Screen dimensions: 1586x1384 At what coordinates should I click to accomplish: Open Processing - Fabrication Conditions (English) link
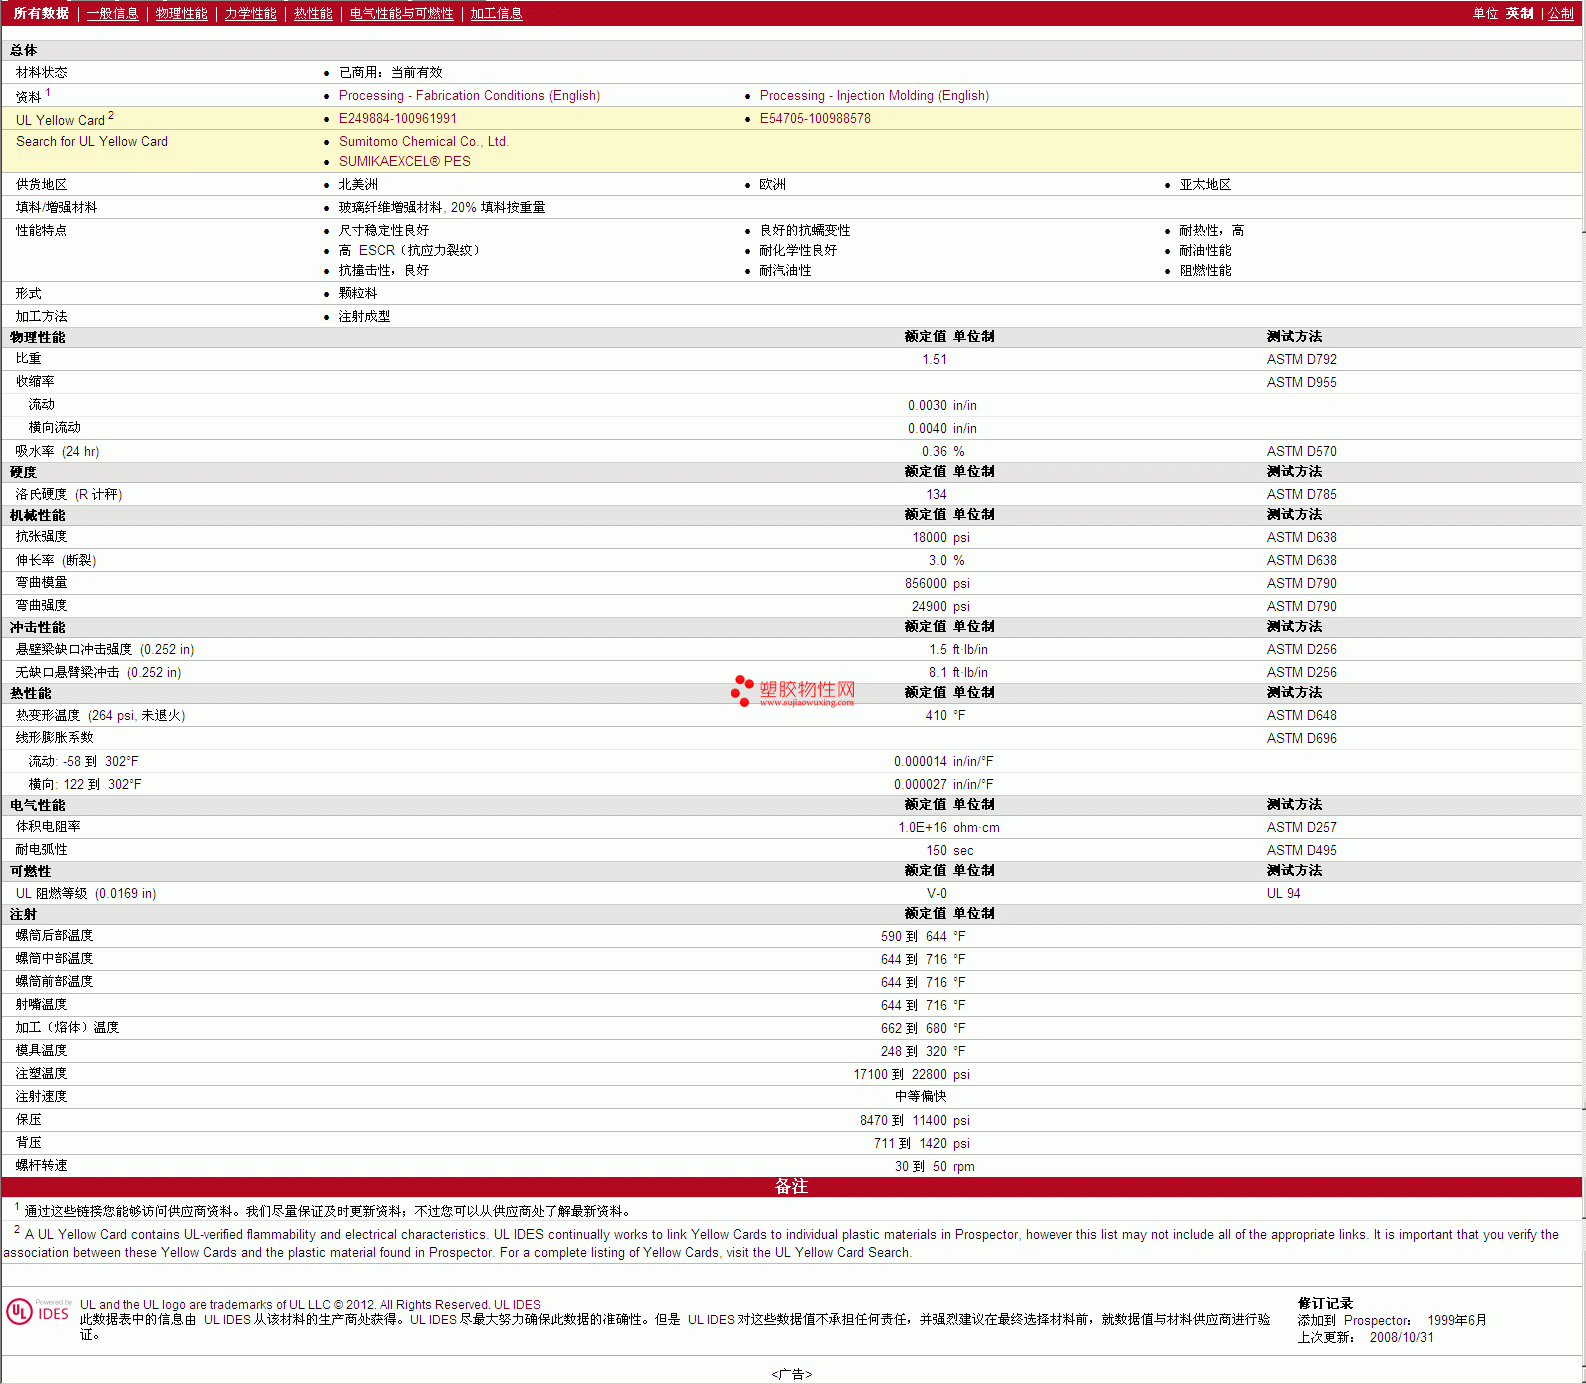(x=469, y=96)
